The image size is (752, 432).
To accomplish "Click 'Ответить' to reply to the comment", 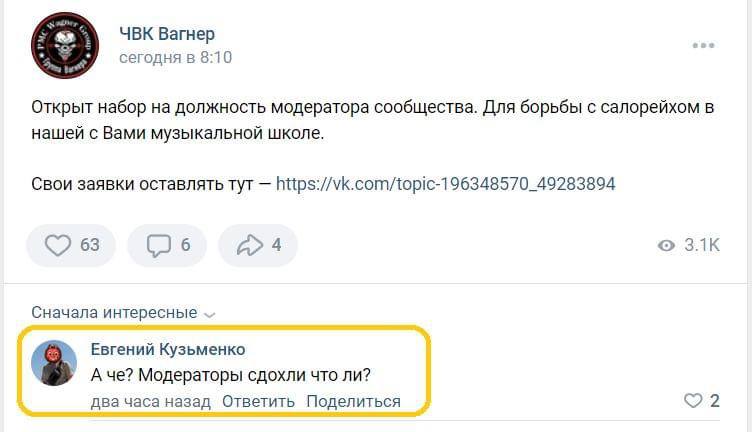I will tap(258, 401).
